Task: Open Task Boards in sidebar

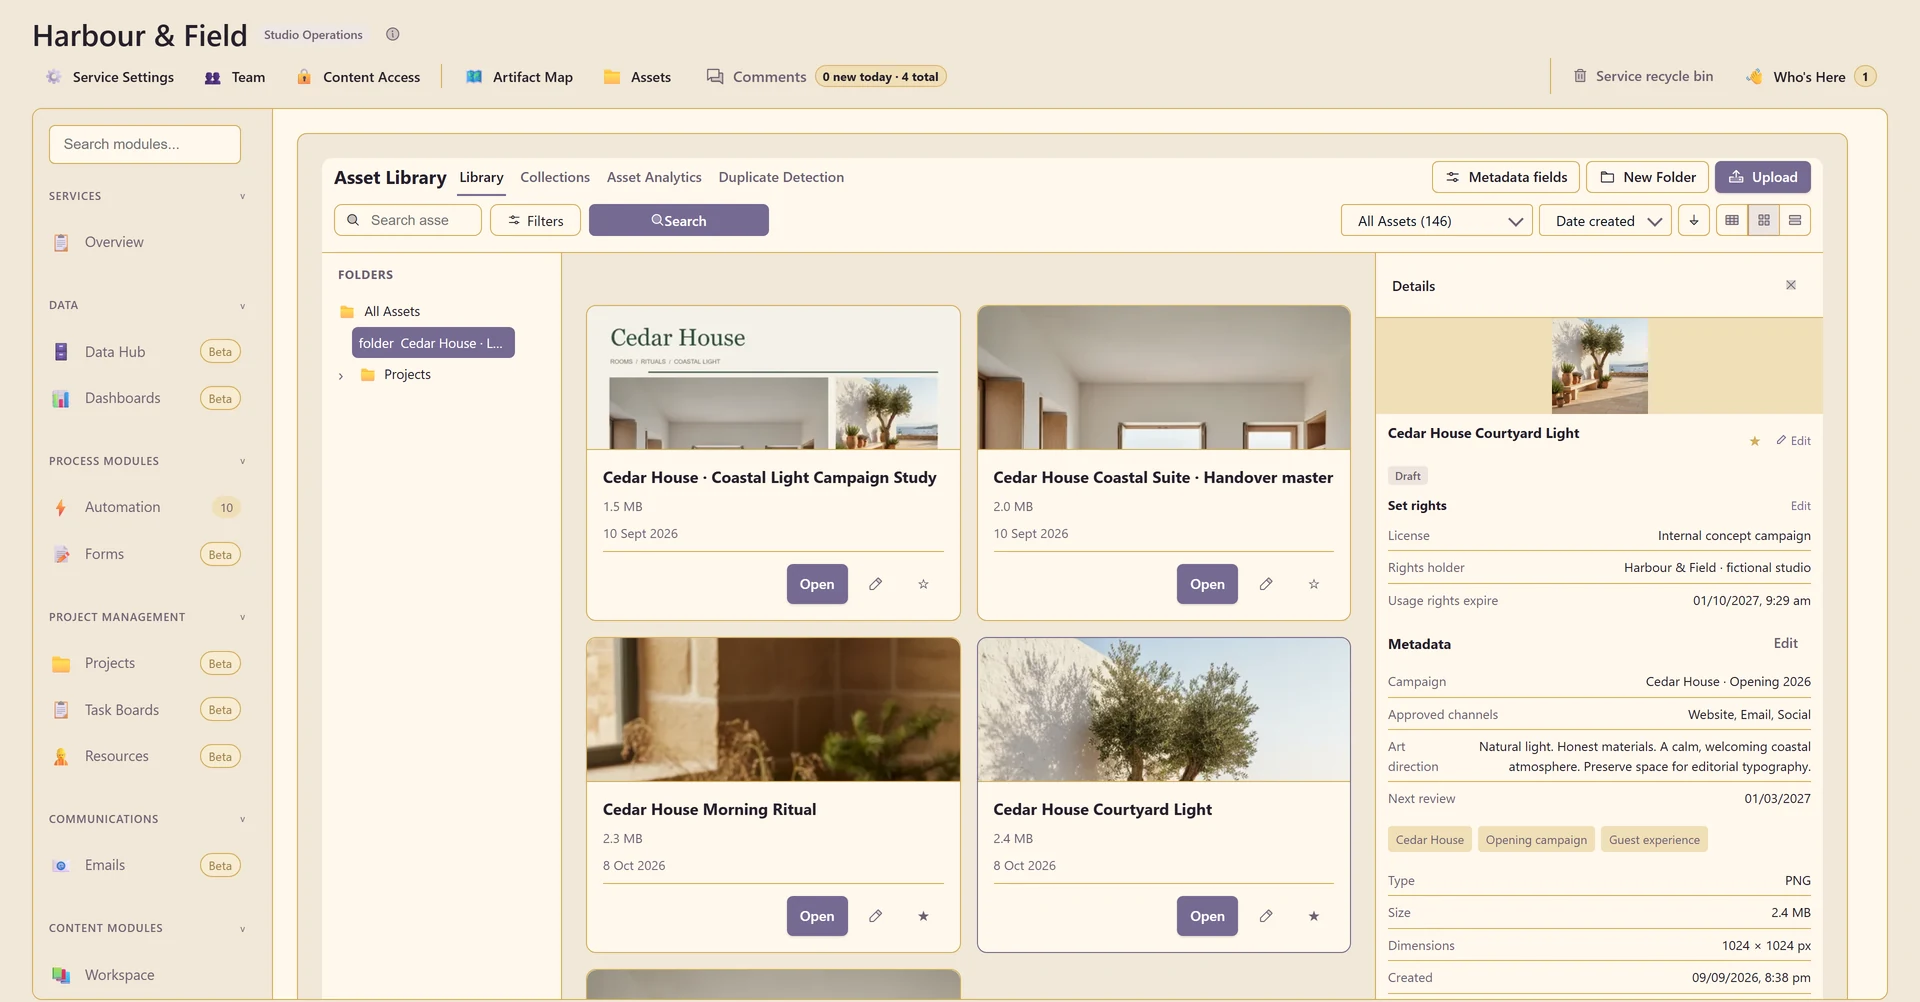Action: pos(145,710)
